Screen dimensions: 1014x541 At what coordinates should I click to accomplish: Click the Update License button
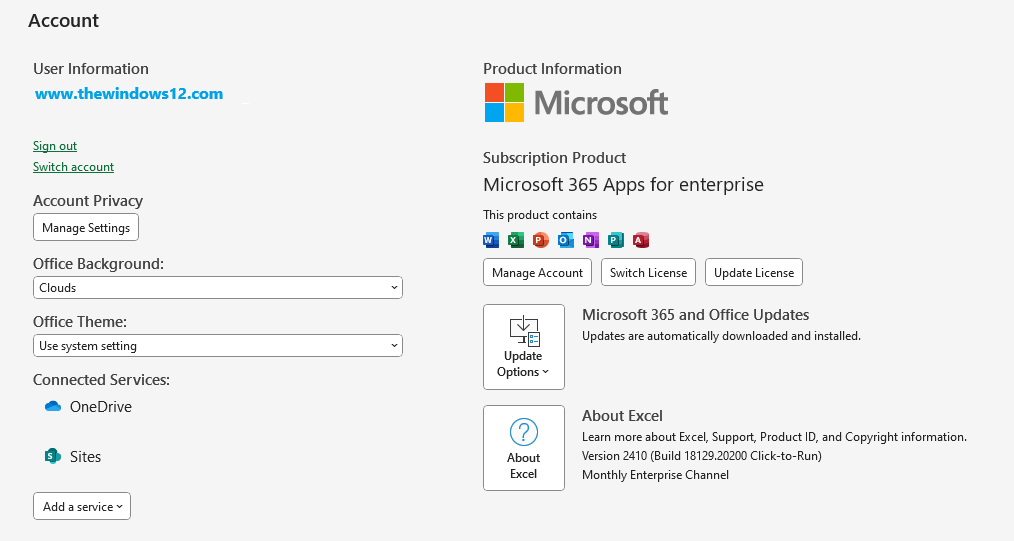pos(754,272)
